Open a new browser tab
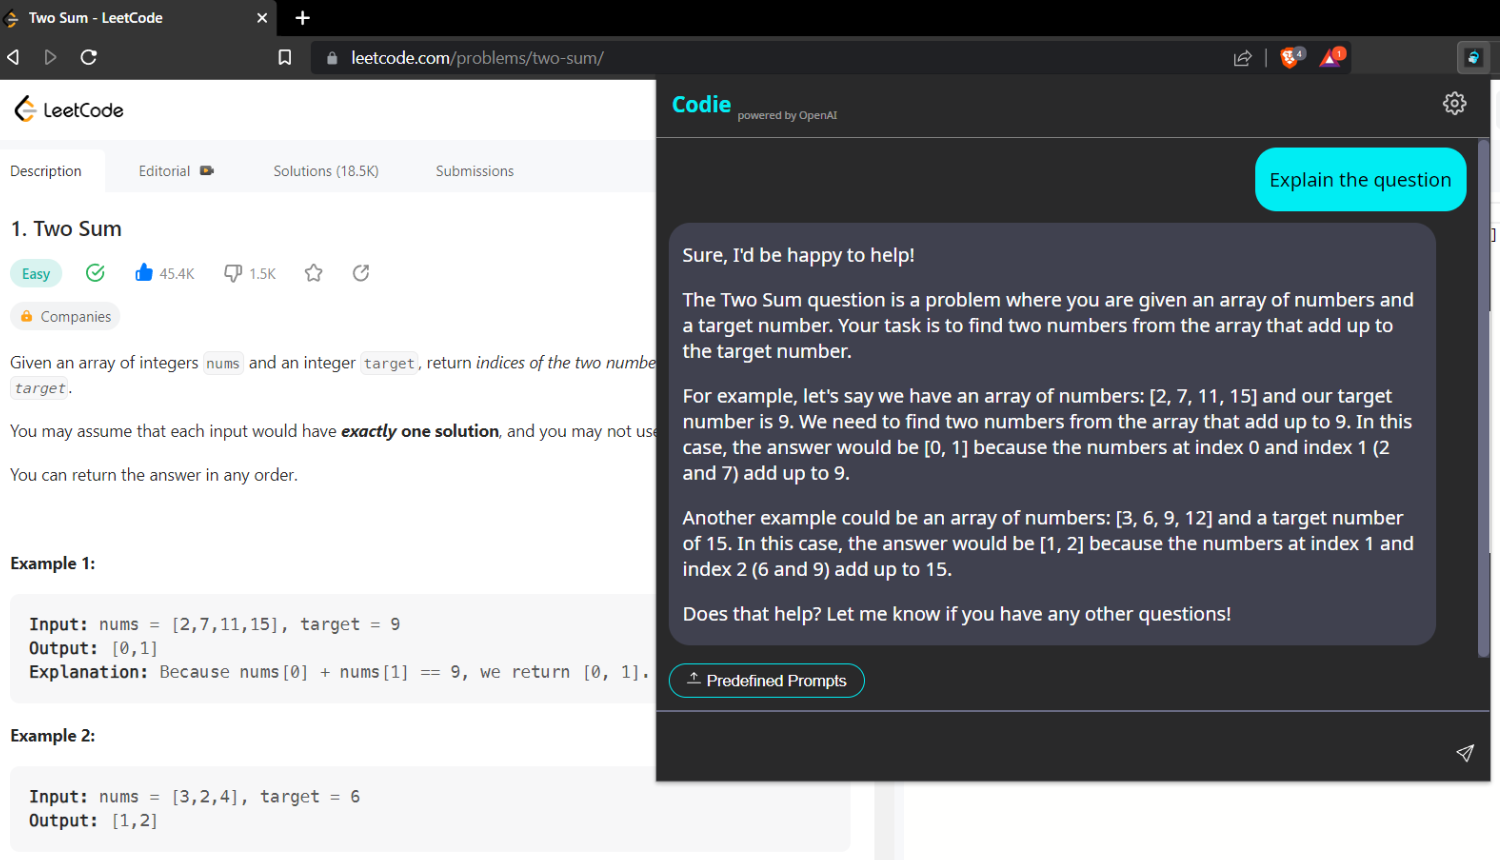The image size is (1500, 860). tap(302, 18)
